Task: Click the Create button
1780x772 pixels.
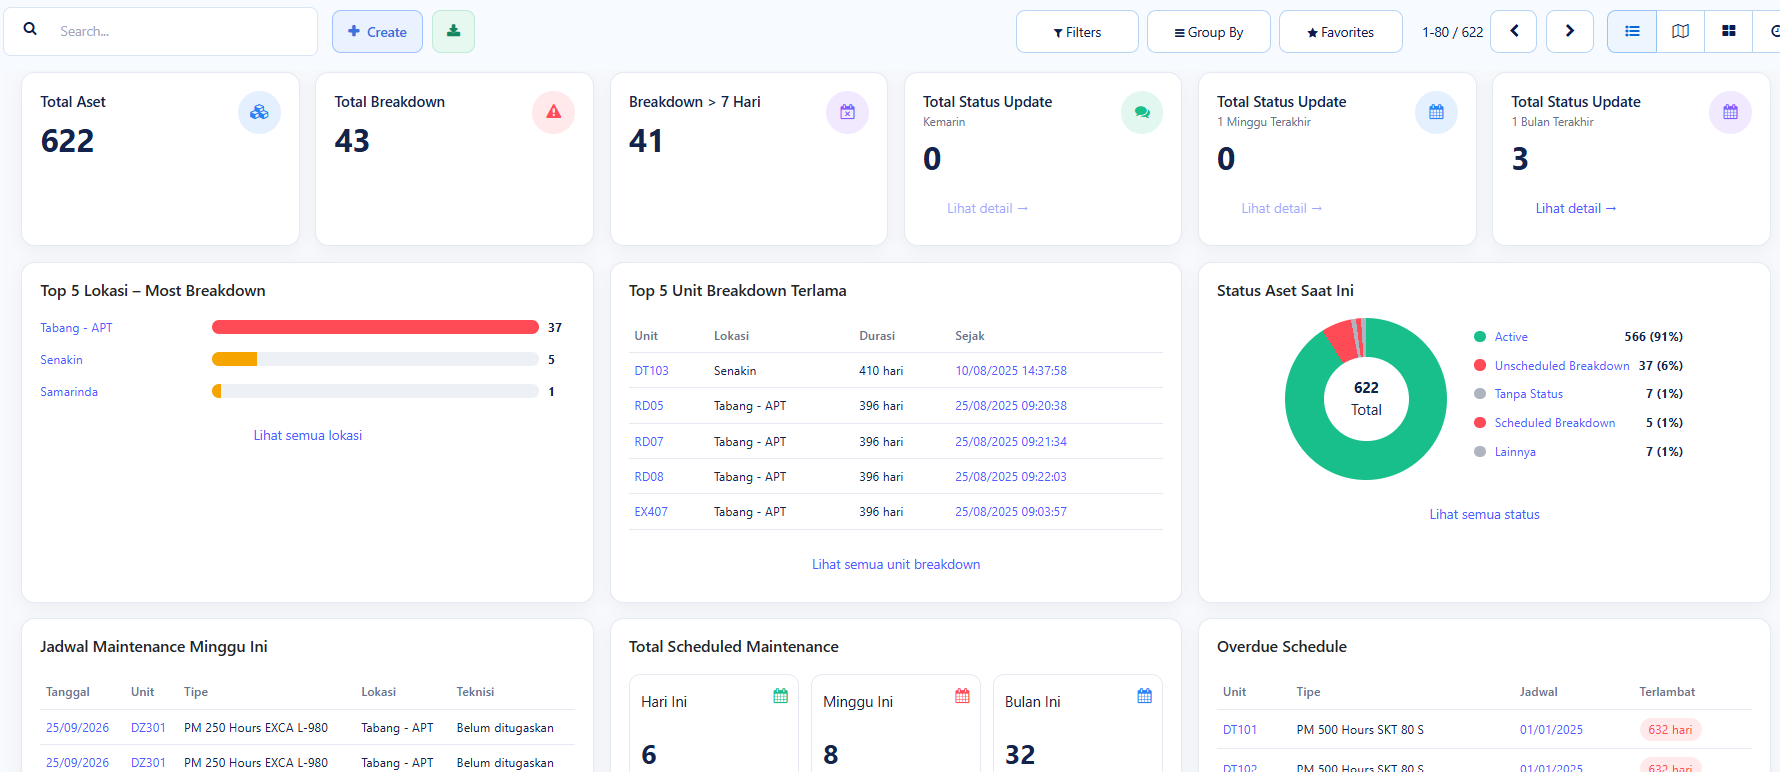Action: pyautogui.click(x=377, y=31)
